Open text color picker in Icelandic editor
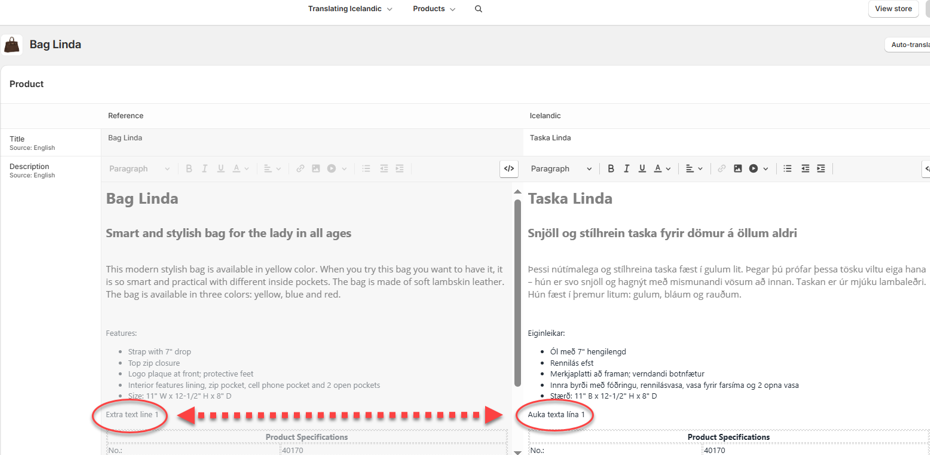The image size is (930, 455). [x=662, y=169]
